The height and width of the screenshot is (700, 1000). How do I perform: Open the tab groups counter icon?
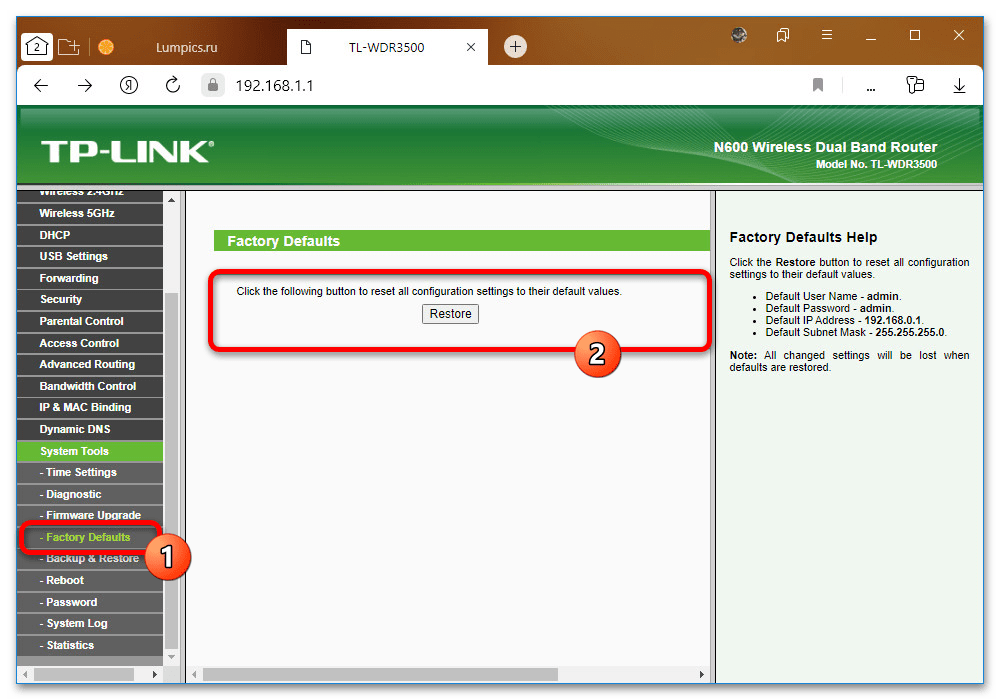(x=36, y=46)
